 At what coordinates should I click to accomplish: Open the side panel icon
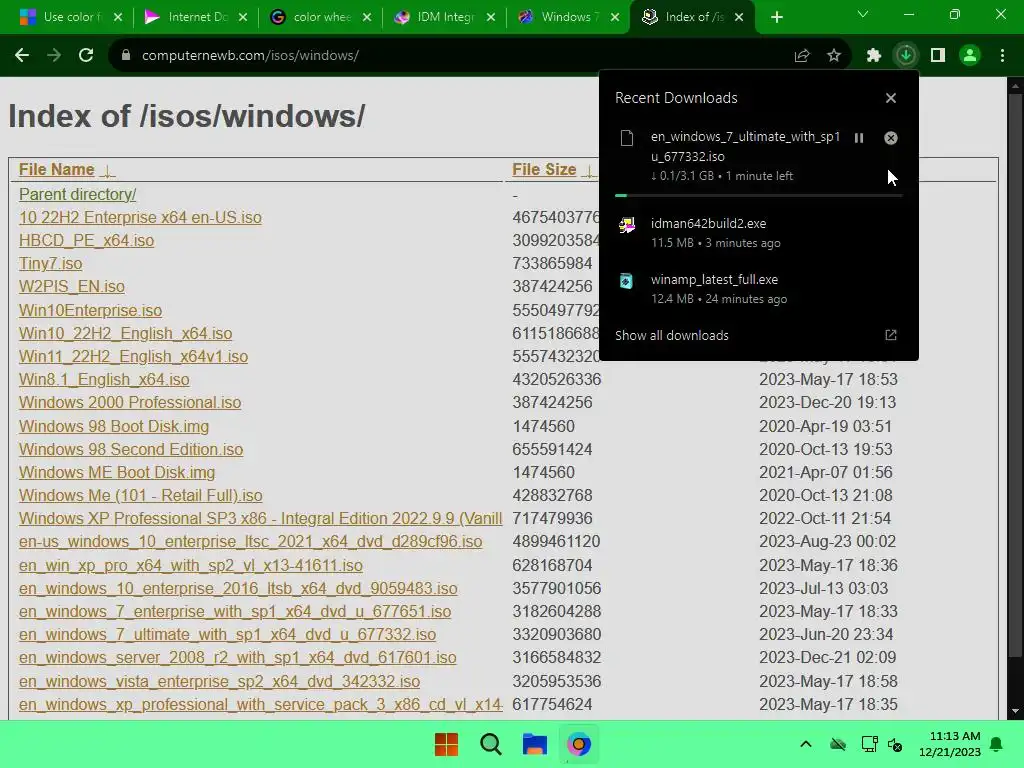938,56
